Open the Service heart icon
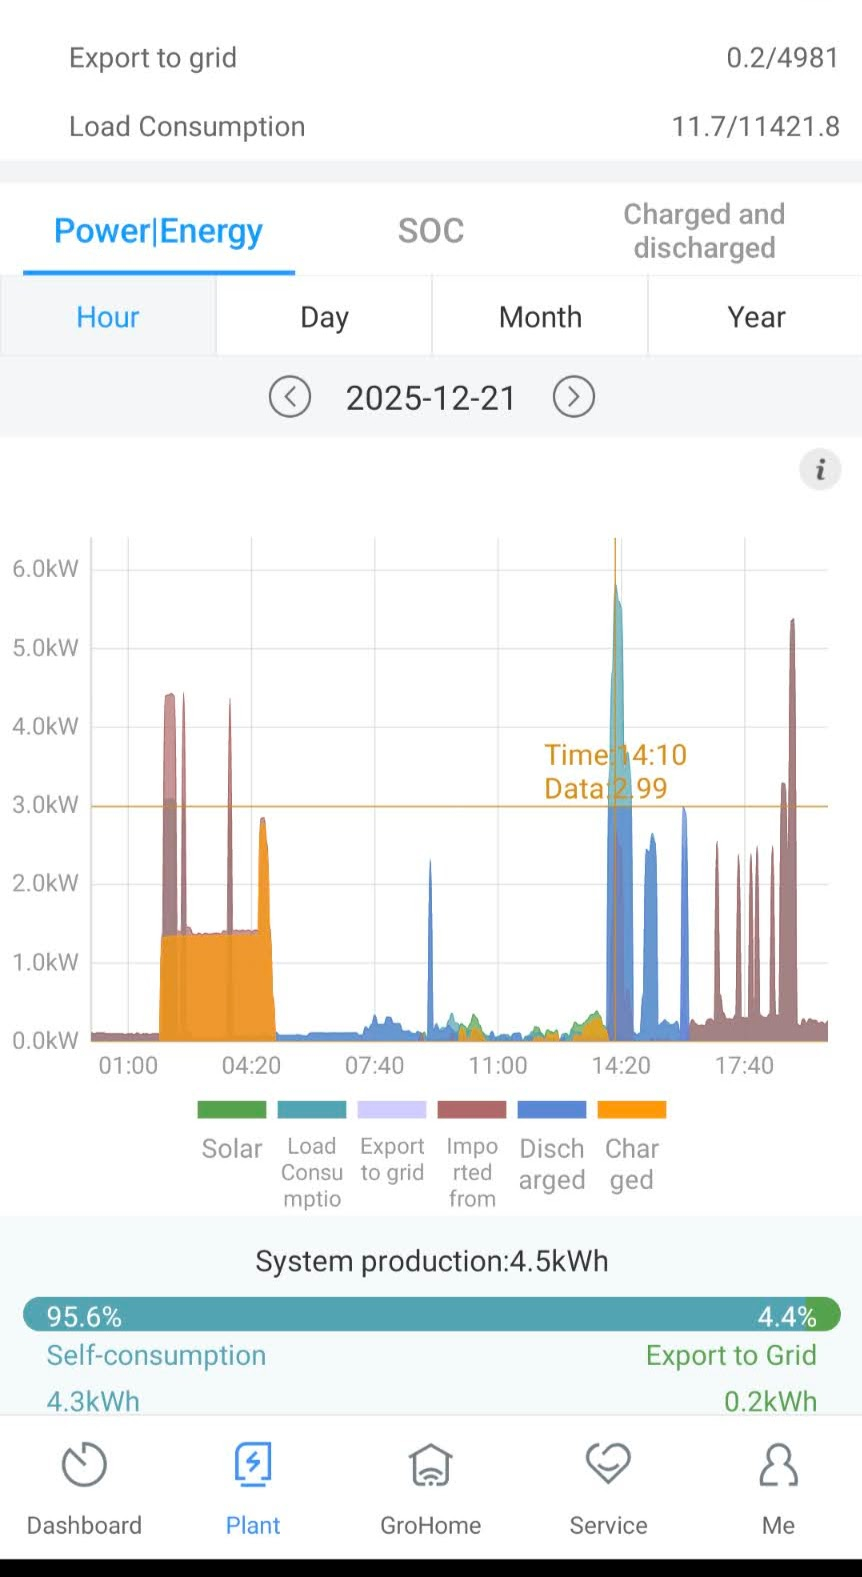This screenshot has width=862, height=1577. click(608, 1466)
